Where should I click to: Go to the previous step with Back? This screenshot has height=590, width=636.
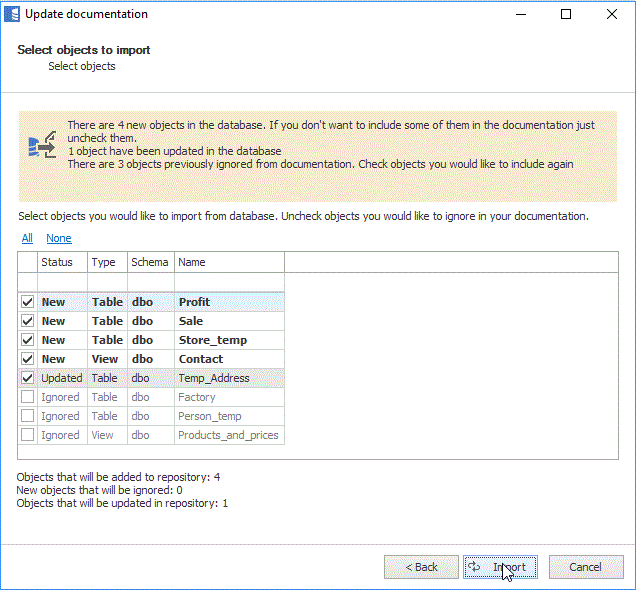(x=421, y=567)
